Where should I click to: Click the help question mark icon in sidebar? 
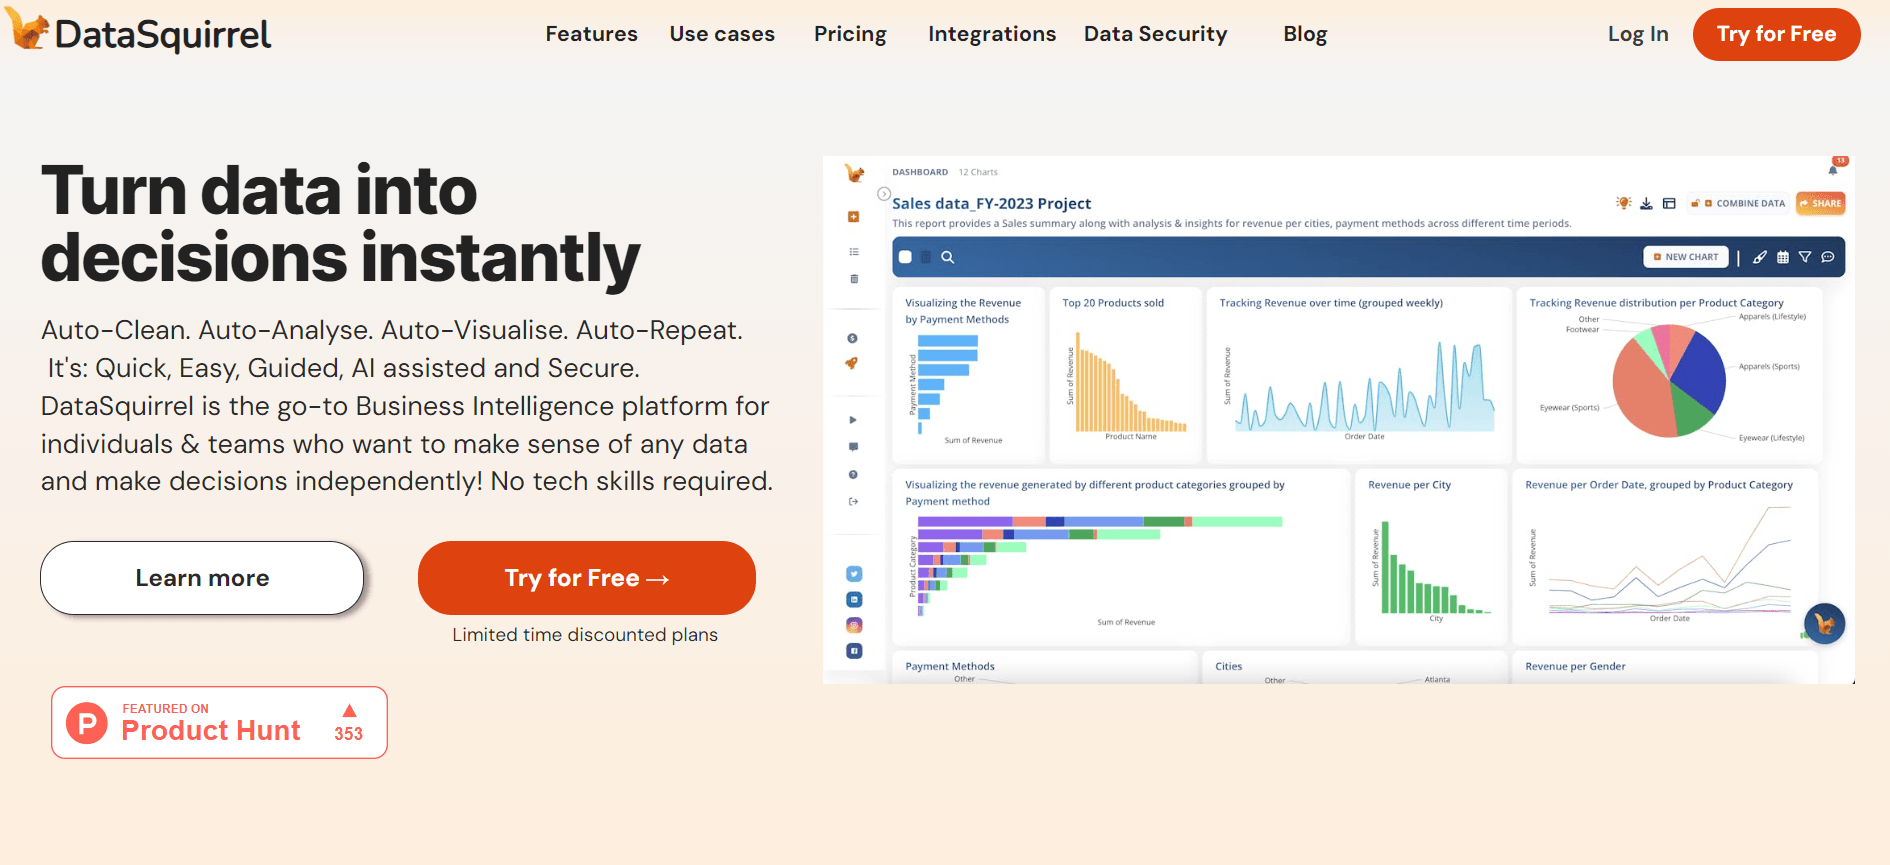(853, 474)
